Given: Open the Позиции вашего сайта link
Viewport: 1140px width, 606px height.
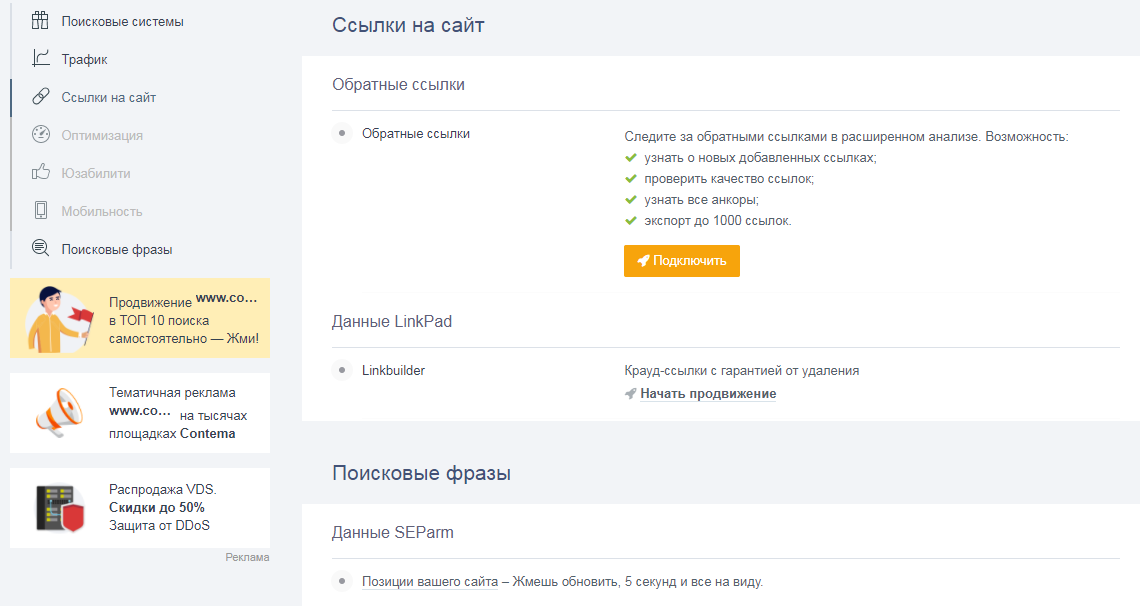Looking at the screenshot, I should pyautogui.click(x=430, y=582).
